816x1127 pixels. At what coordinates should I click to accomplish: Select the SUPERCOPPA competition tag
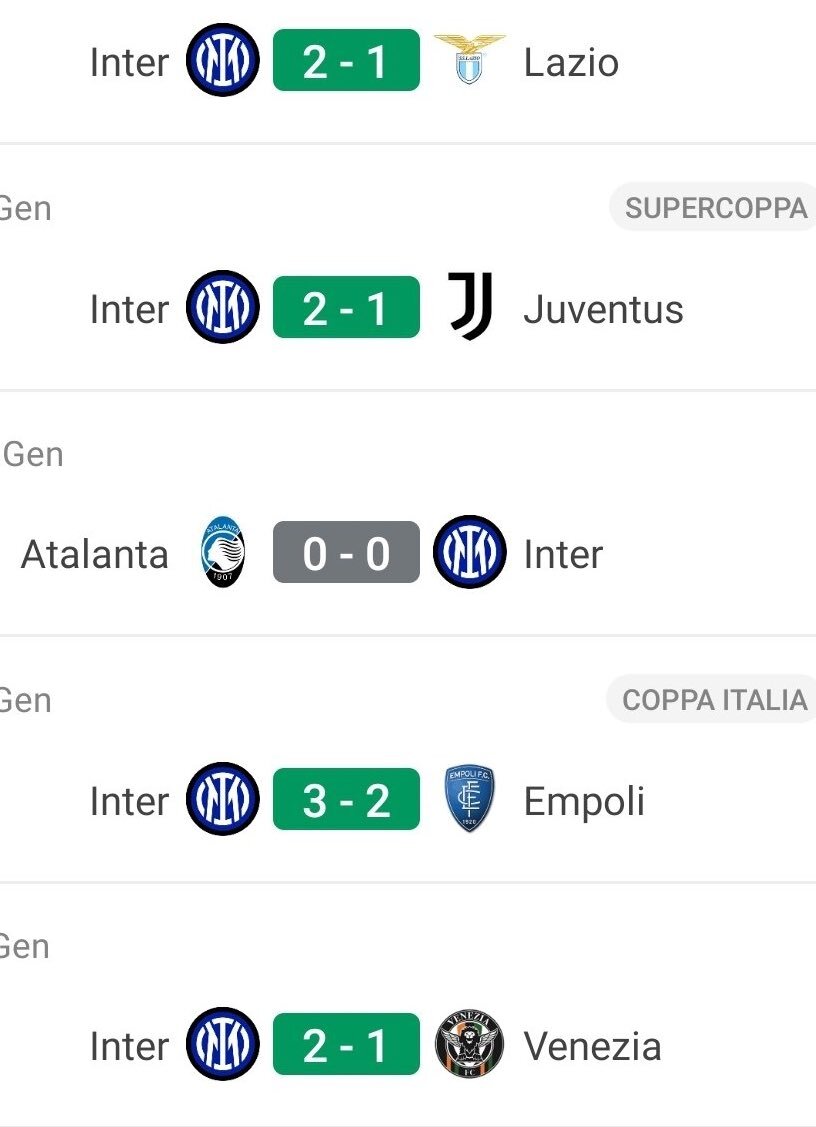[x=713, y=208]
